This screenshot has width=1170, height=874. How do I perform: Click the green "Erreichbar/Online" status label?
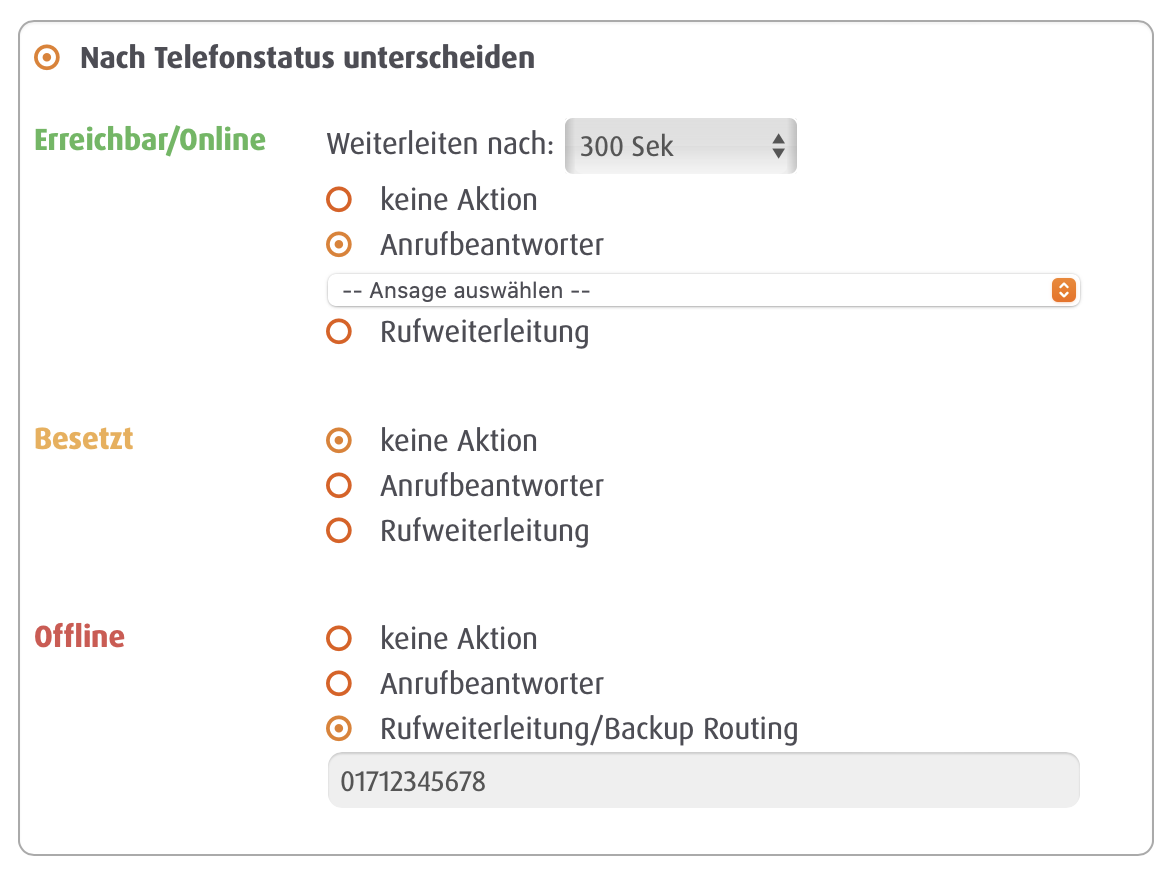point(150,139)
